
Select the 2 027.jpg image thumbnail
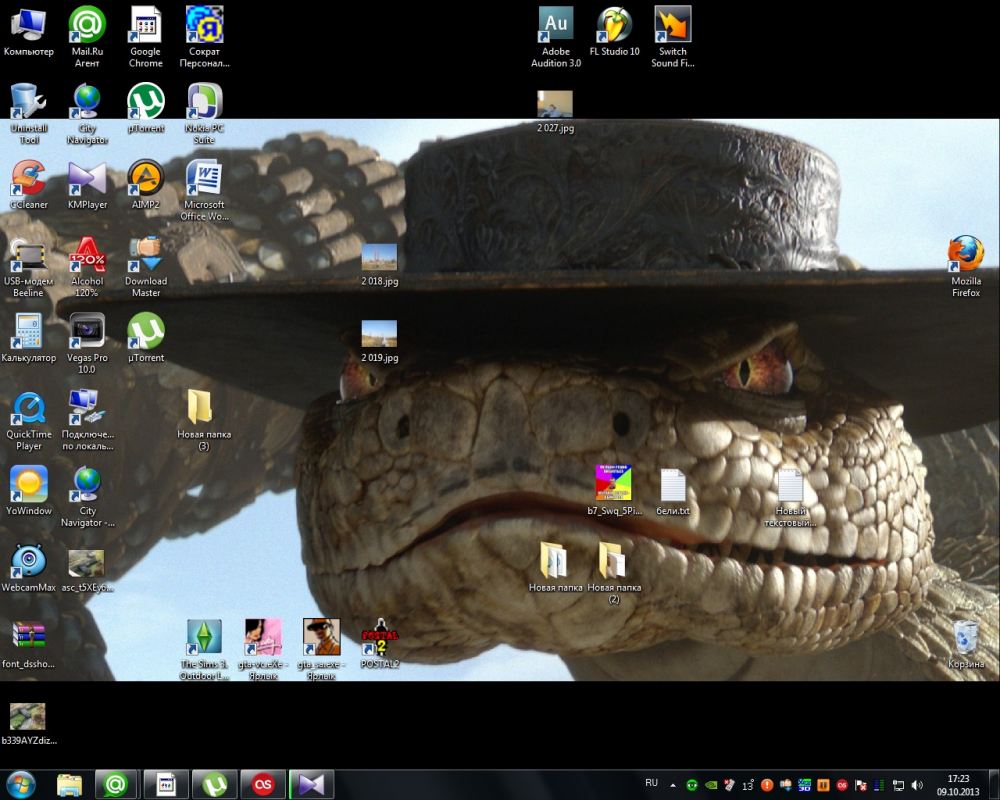pos(555,110)
